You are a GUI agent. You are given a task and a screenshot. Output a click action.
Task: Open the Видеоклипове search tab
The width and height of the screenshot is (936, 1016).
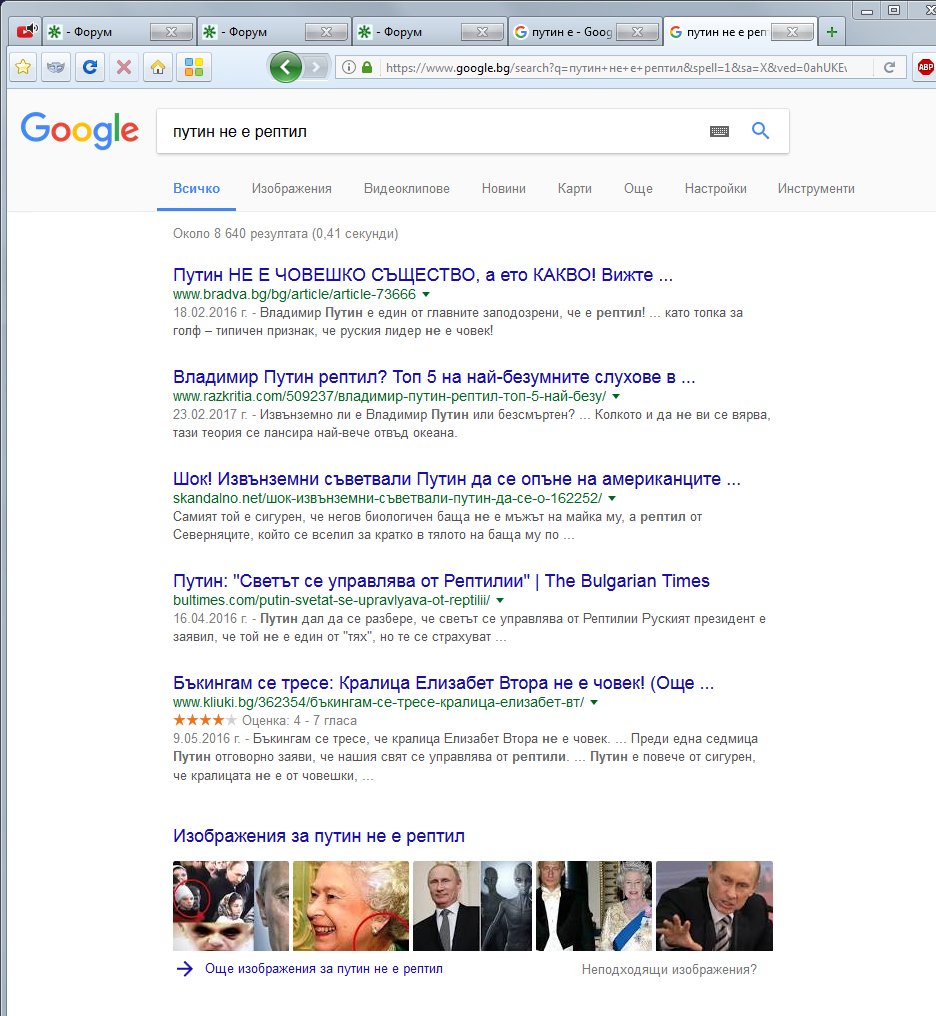tap(407, 189)
